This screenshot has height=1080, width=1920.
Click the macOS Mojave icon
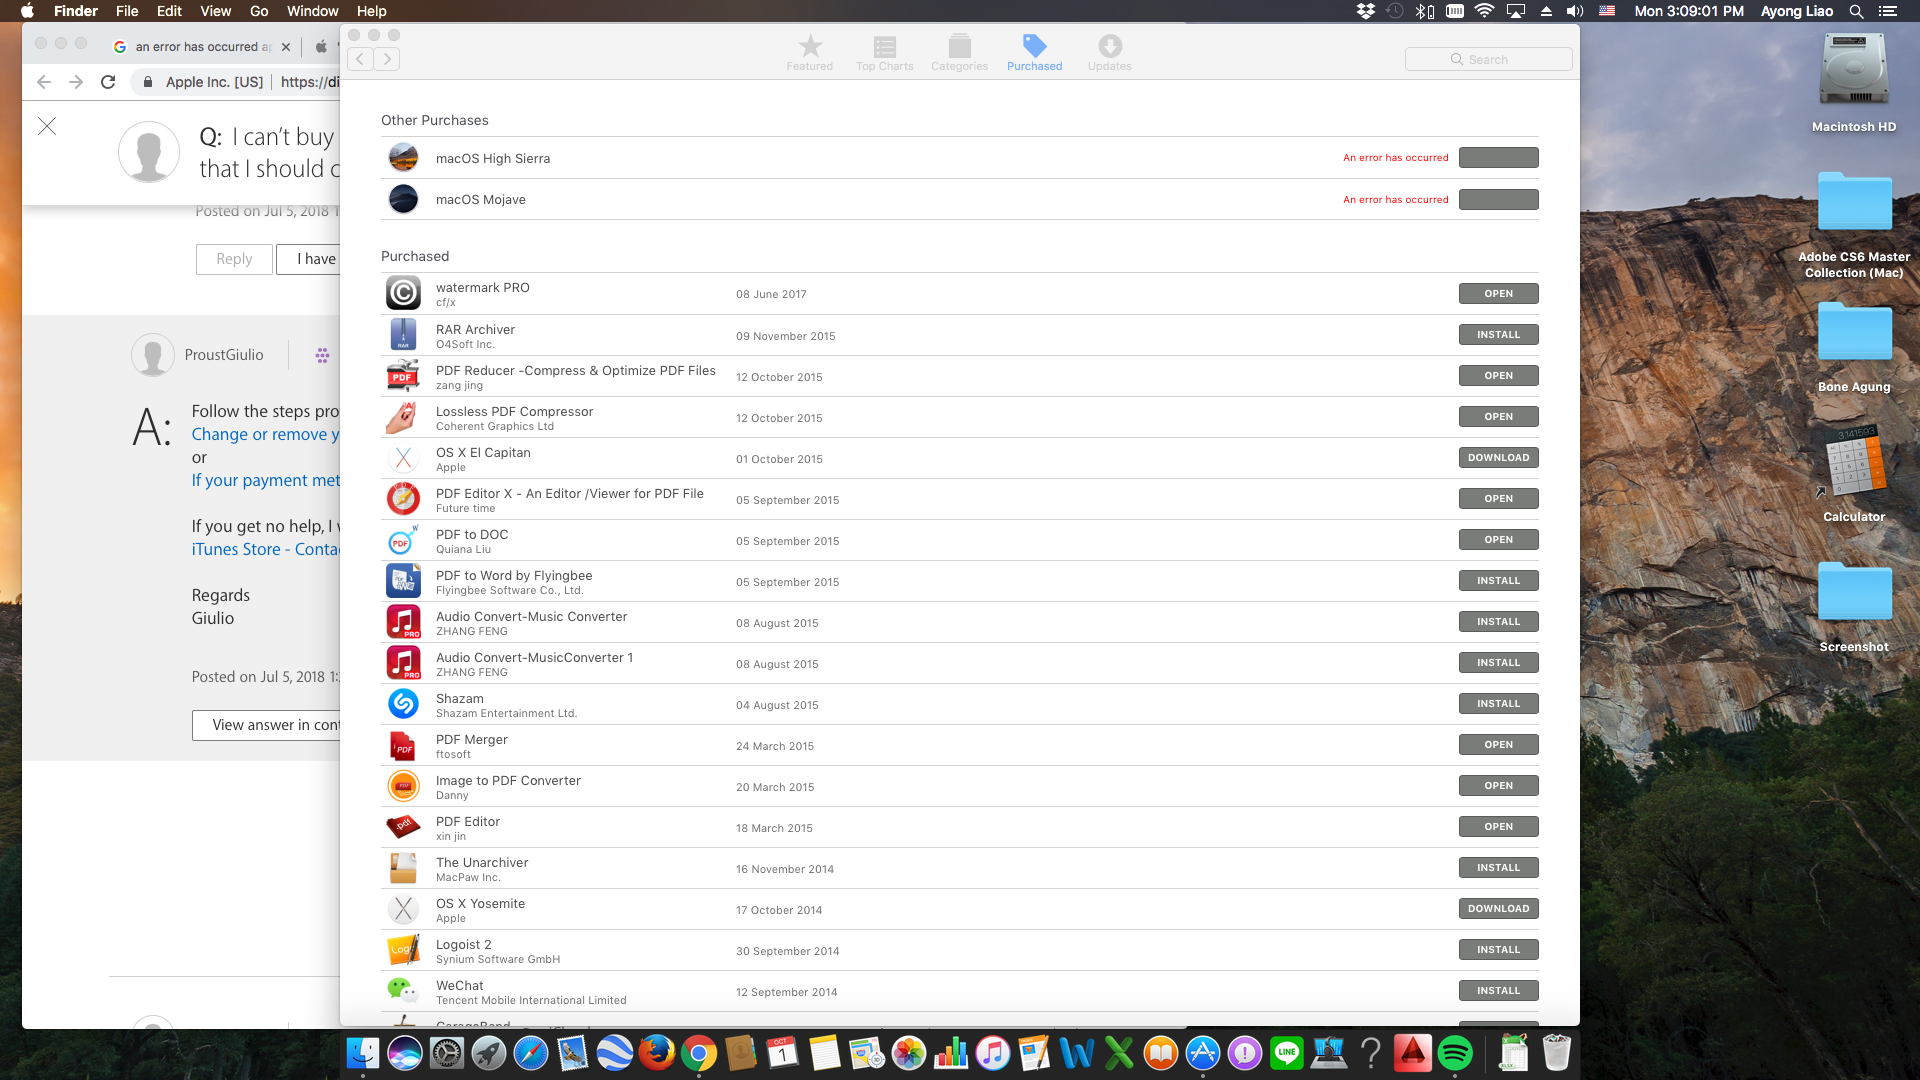[403, 199]
